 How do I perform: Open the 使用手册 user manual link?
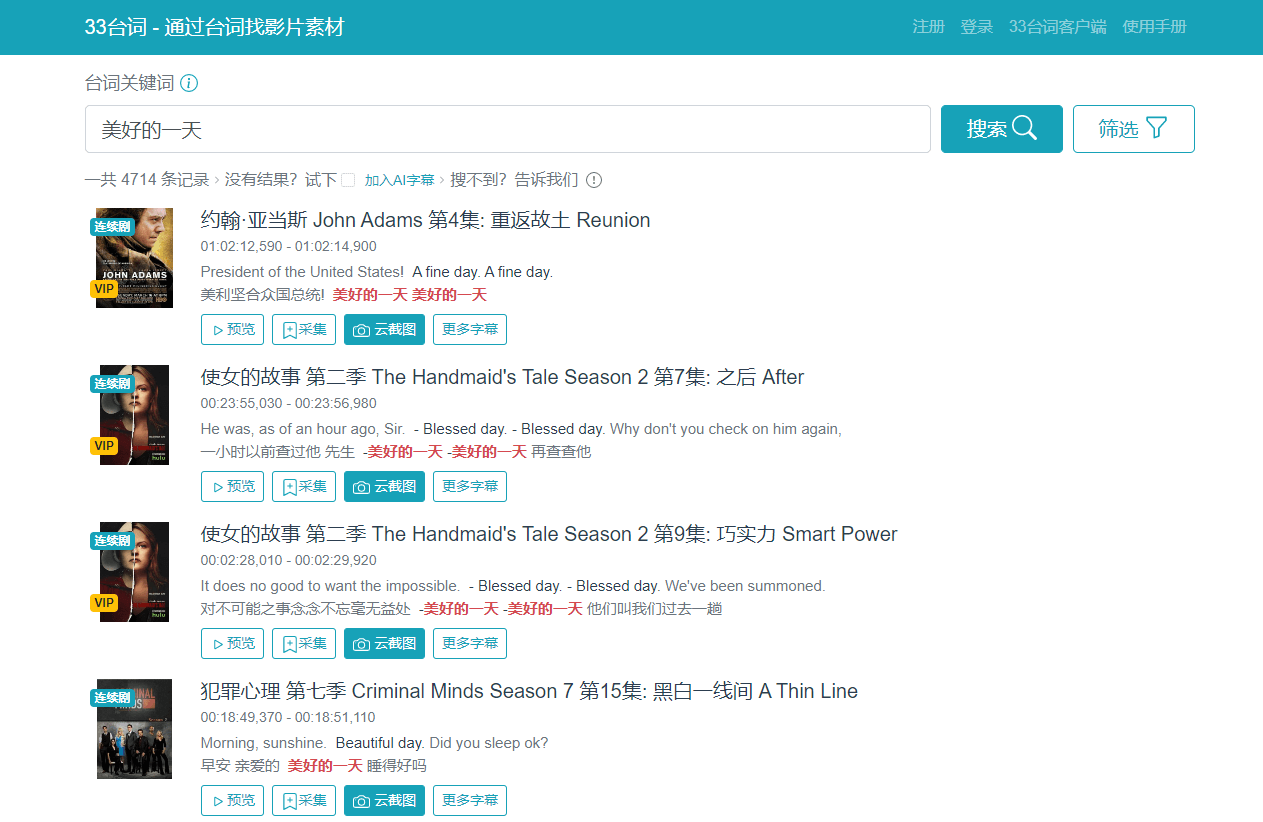click(x=1154, y=27)
